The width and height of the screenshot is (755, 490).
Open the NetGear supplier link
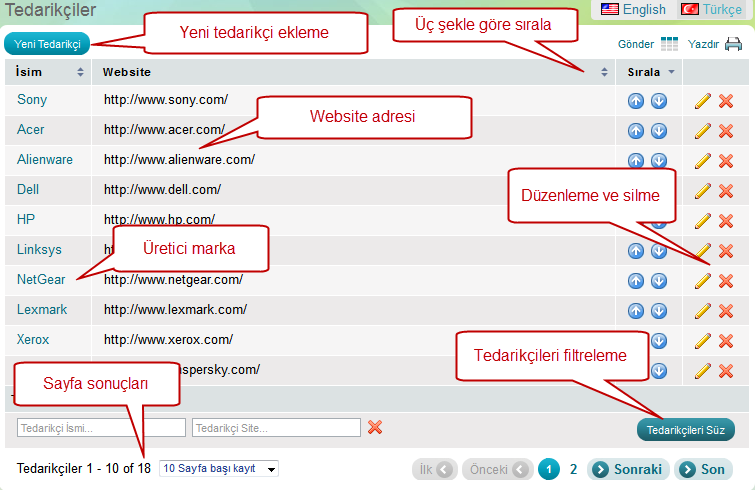click(41, 280)
